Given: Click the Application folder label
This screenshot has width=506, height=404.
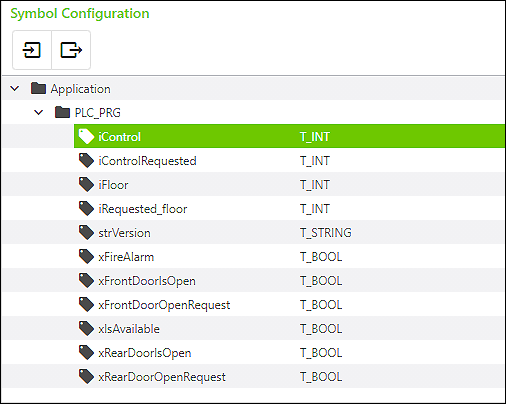Looking at the screenshot, I should 80,89.
